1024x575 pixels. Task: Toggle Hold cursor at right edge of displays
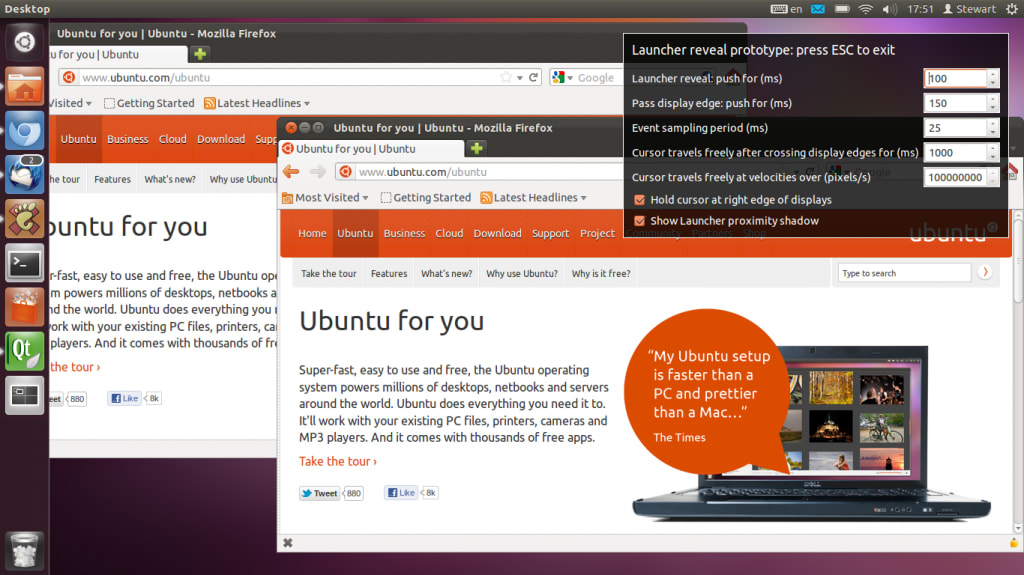639,200
